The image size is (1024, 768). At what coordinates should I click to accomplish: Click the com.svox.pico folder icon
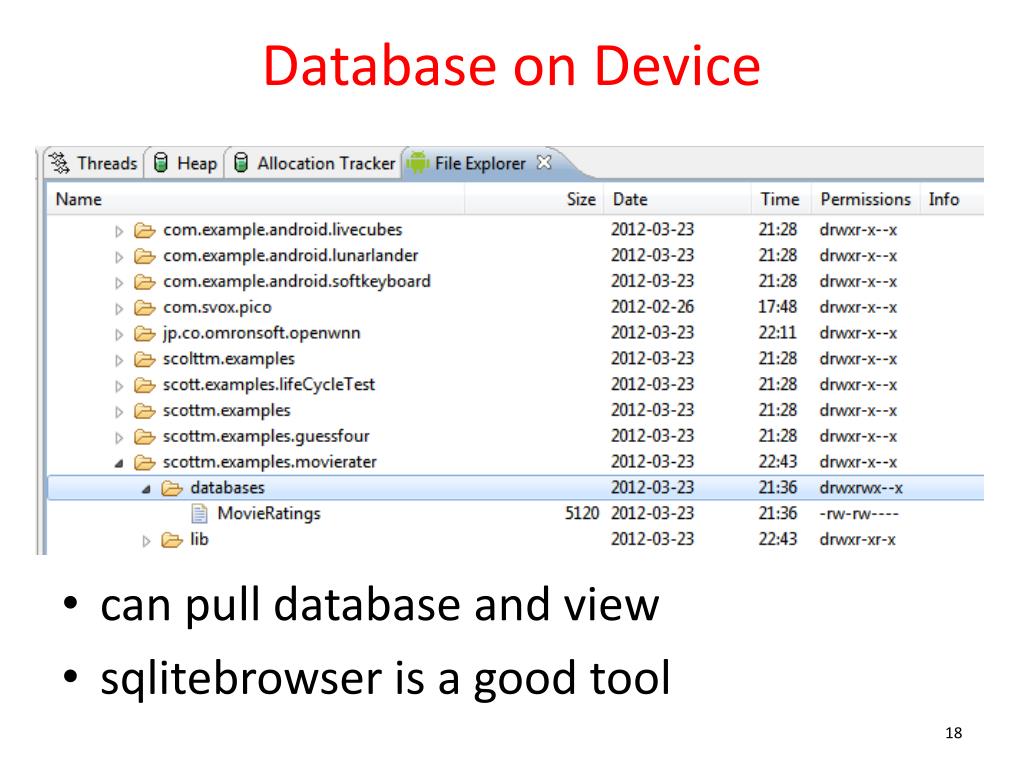[x=144, y=308]
